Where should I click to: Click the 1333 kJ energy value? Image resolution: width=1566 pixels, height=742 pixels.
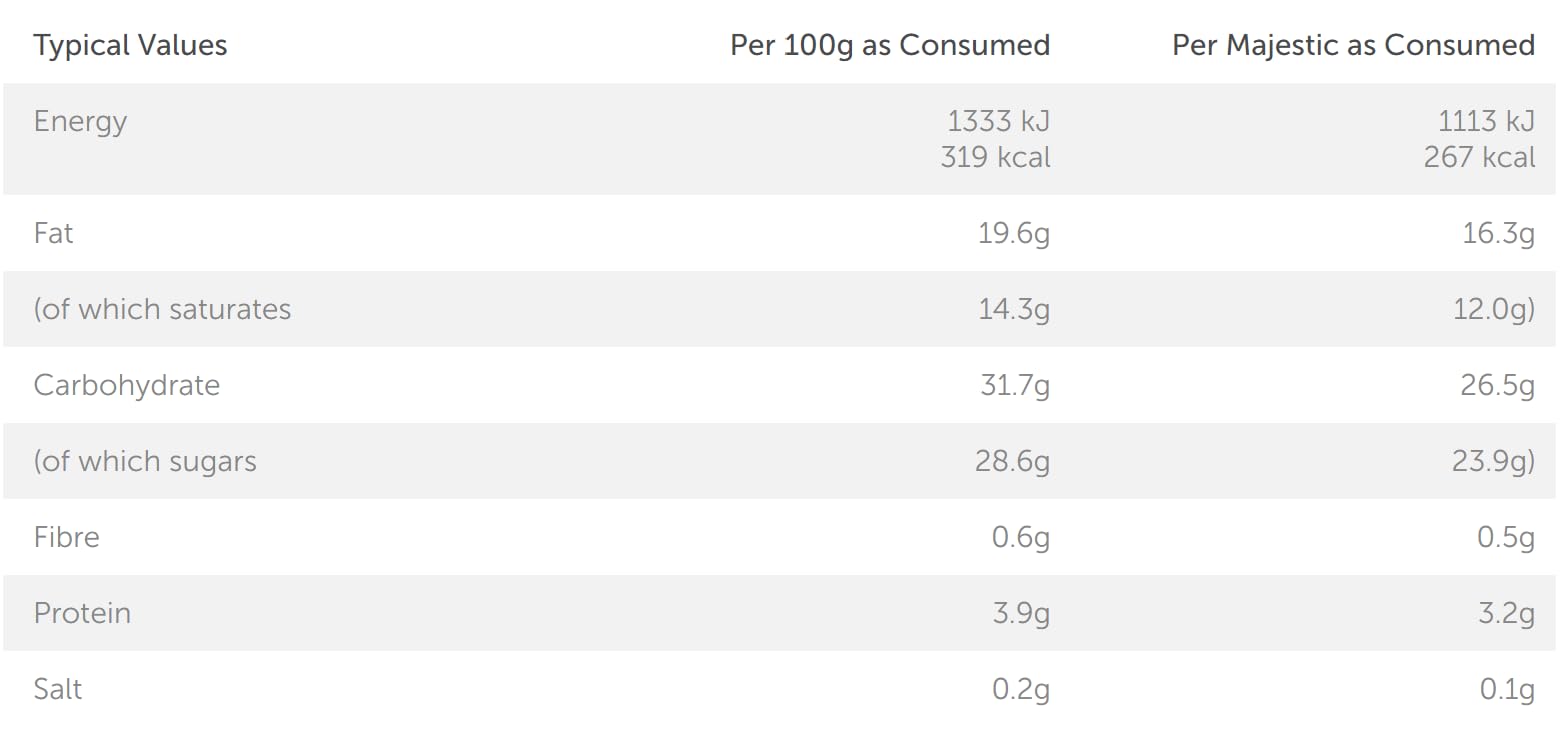coord(998,121)
